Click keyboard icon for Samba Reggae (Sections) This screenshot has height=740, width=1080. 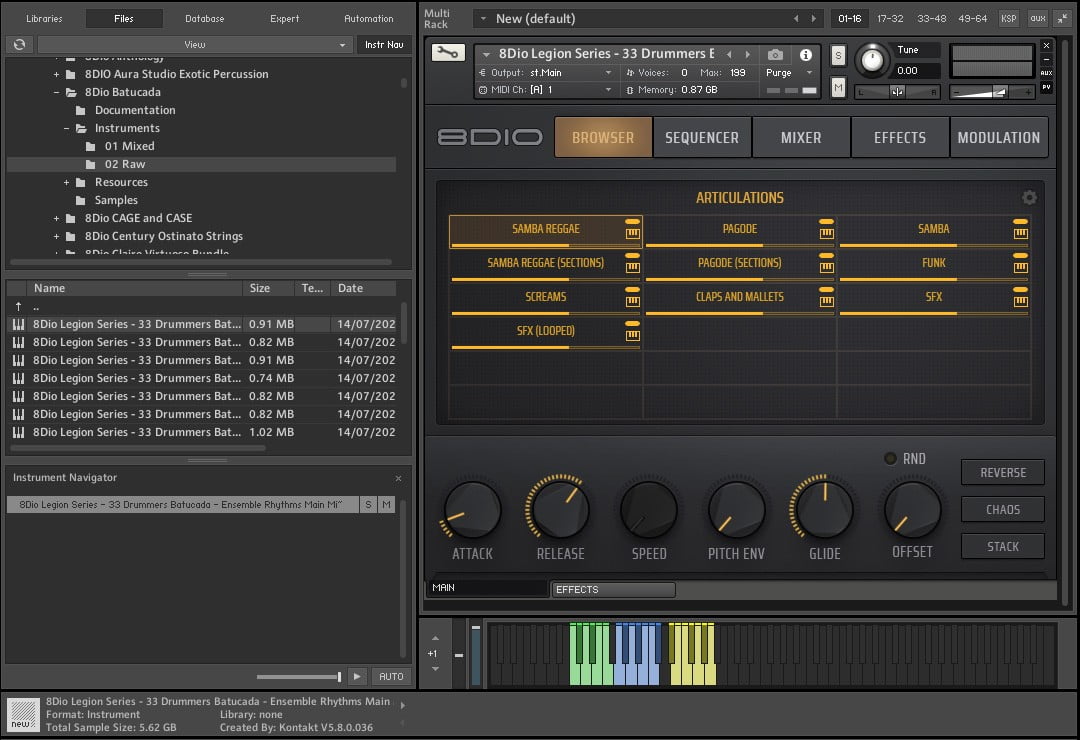(x=632, y=267)
